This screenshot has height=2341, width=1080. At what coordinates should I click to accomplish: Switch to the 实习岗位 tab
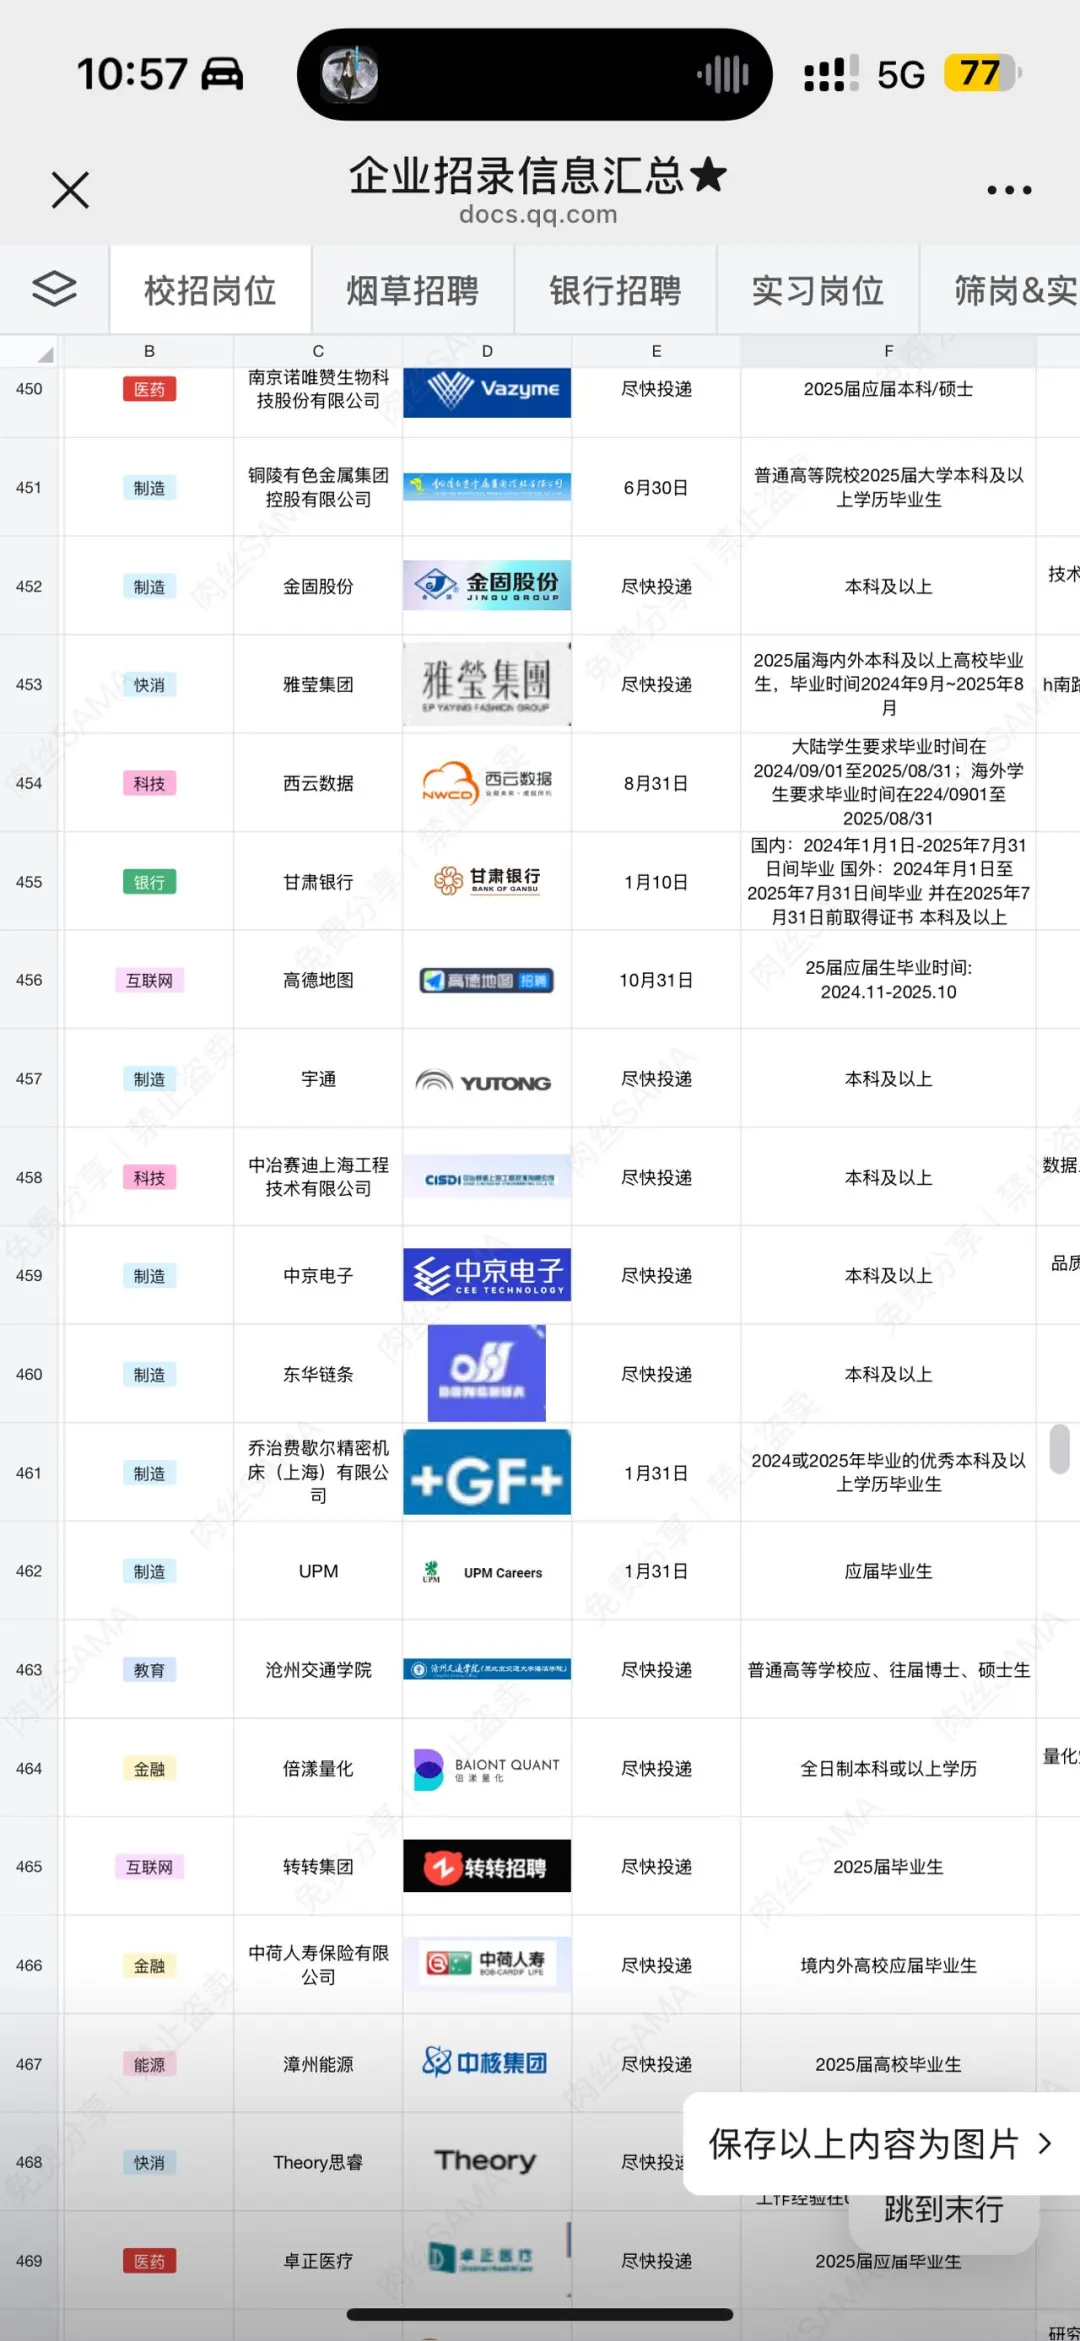(x=817, y=290)
